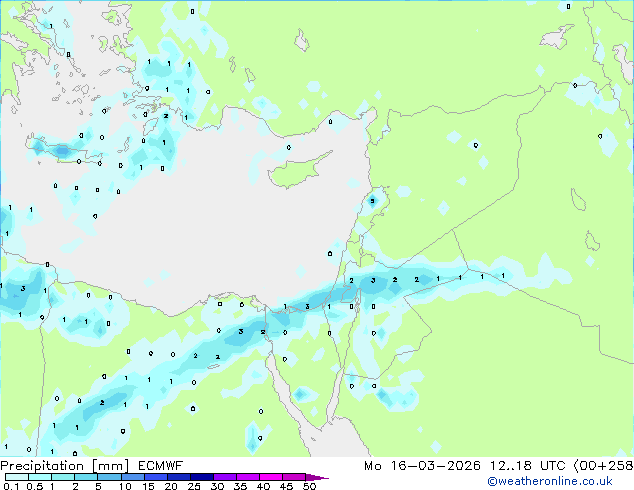Click legend label '45'

286,486
